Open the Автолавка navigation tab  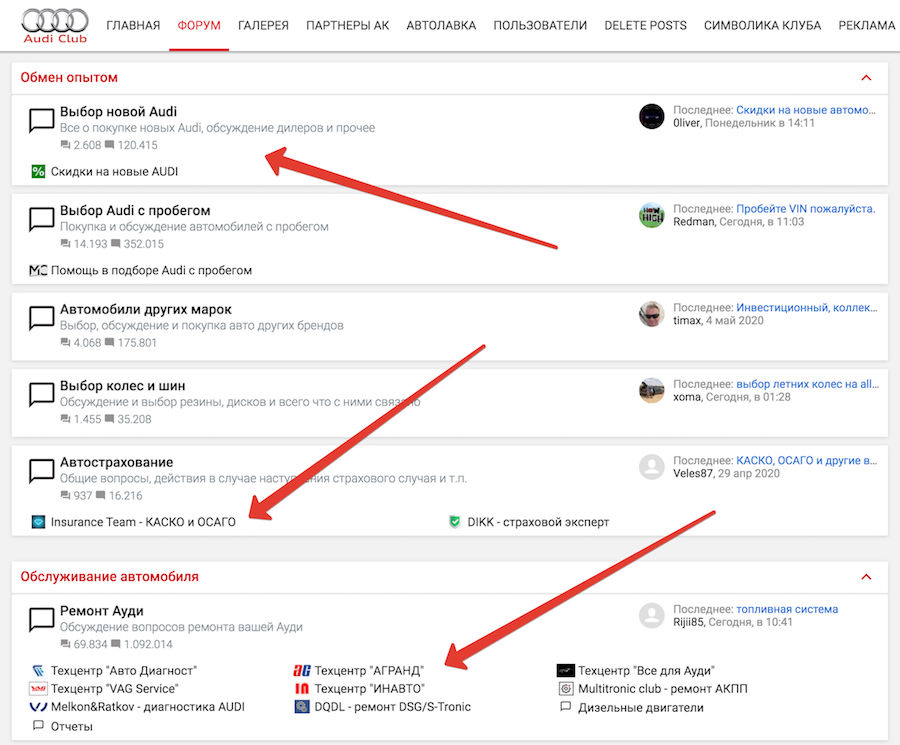coord(441,26)
